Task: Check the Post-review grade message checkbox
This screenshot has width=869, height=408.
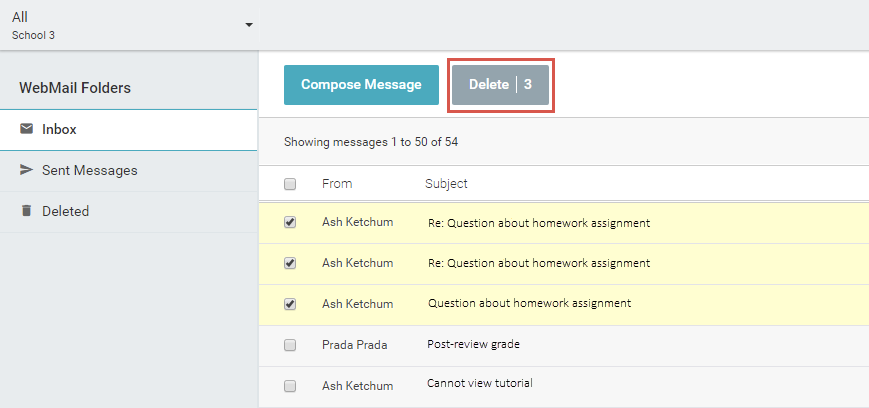Action: 290,345
